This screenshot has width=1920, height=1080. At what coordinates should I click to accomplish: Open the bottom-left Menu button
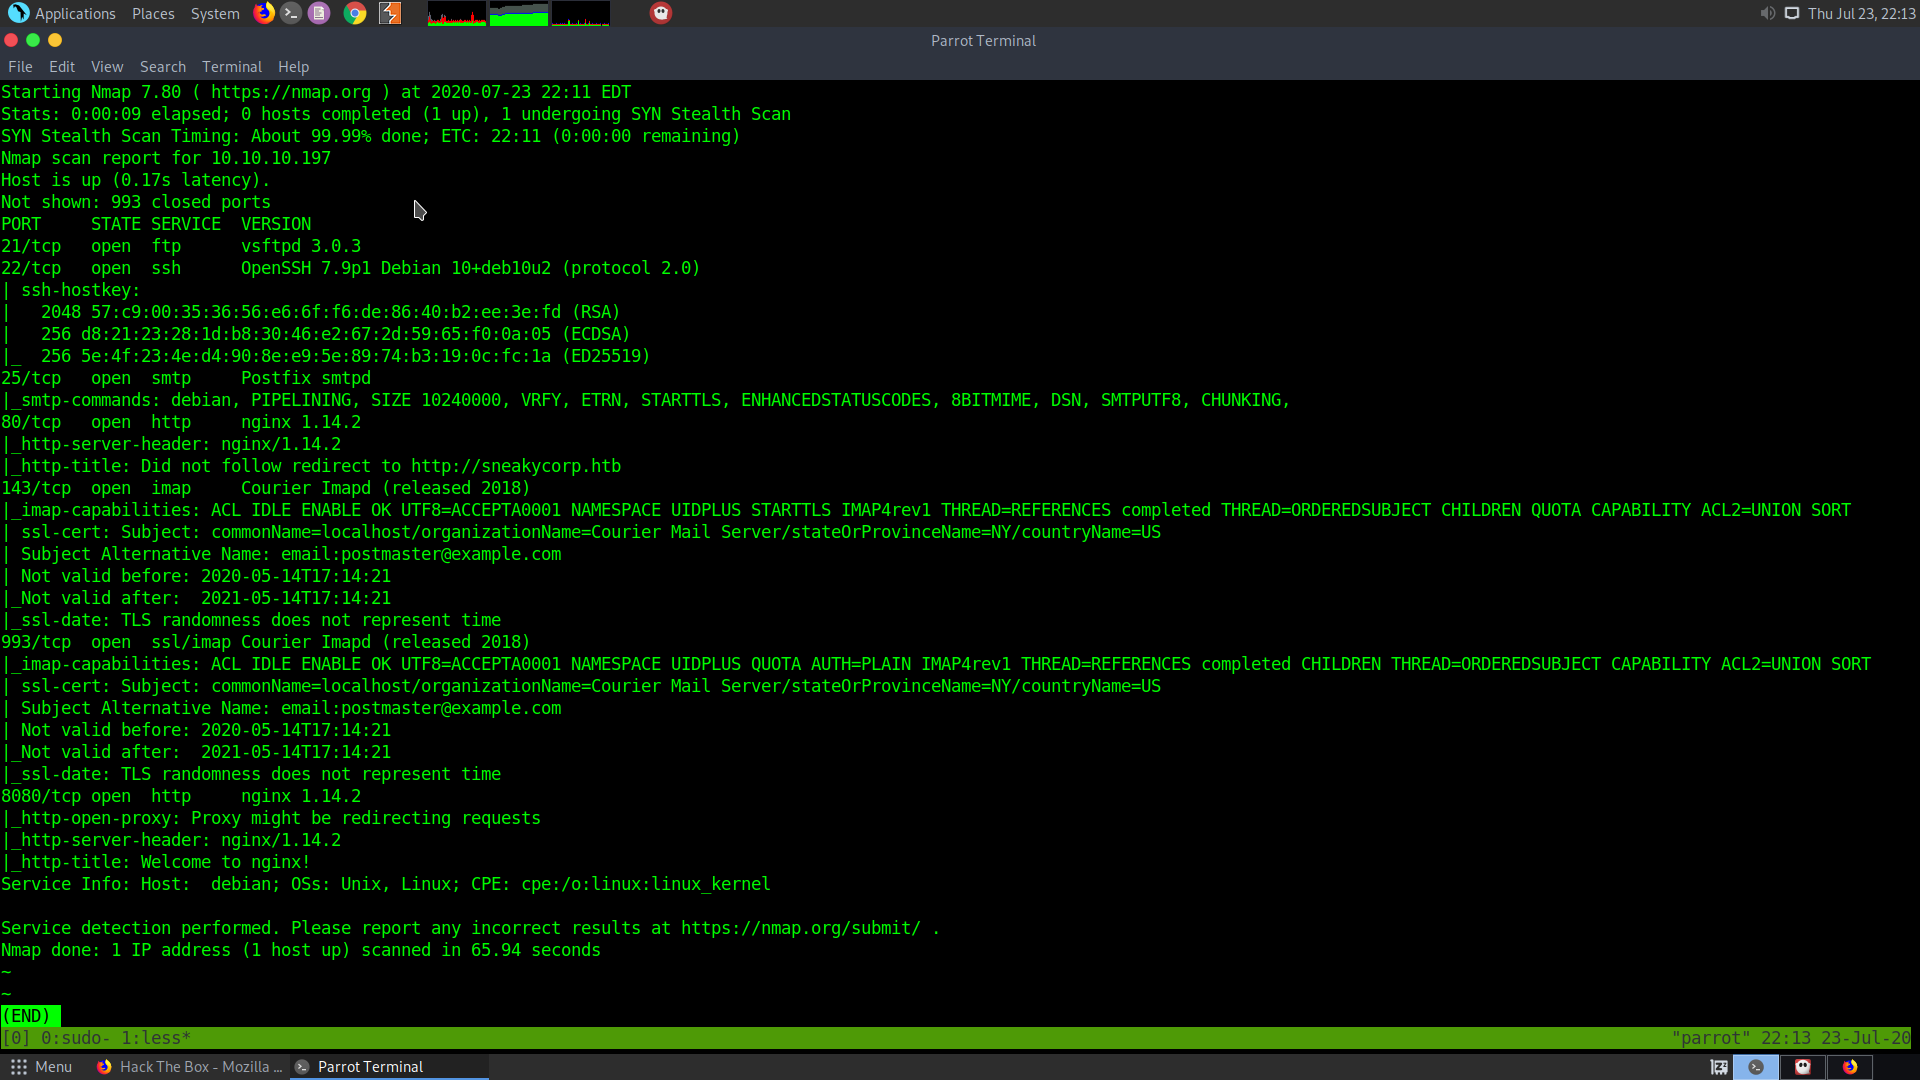click(x=41, y=1067)
